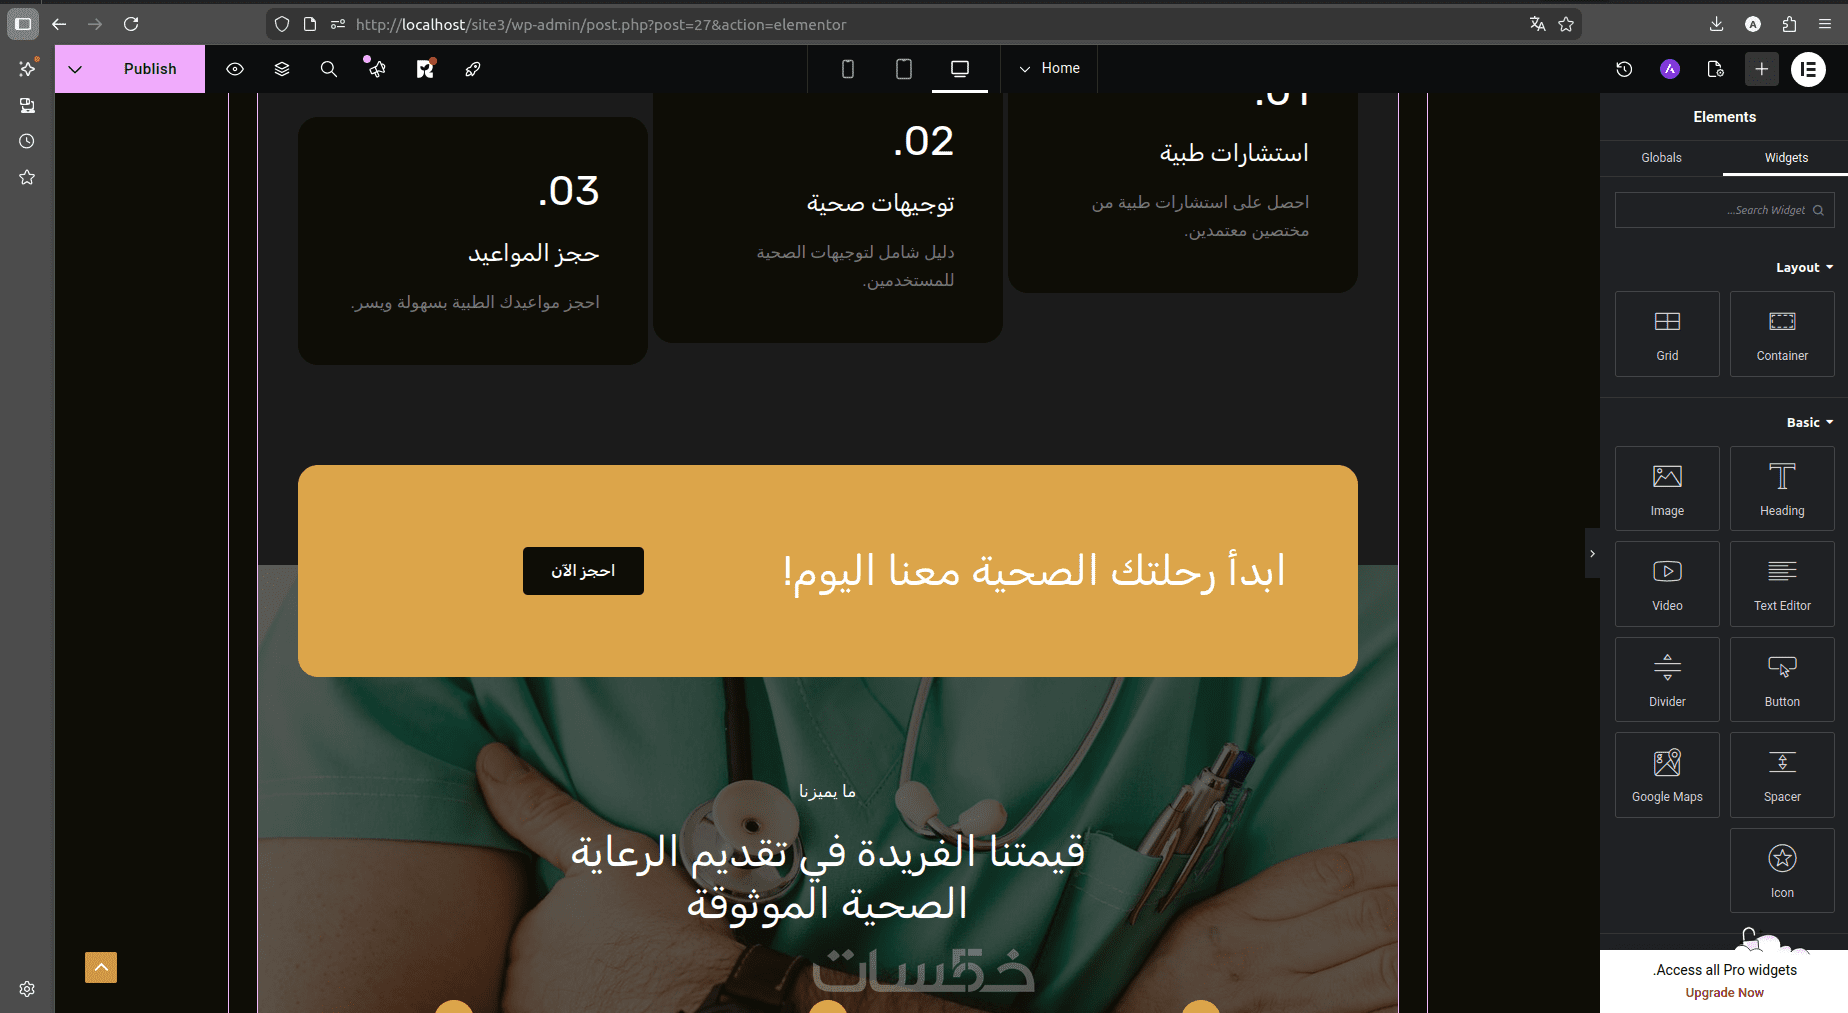Click the add element plus icon

pos(1762,69)
